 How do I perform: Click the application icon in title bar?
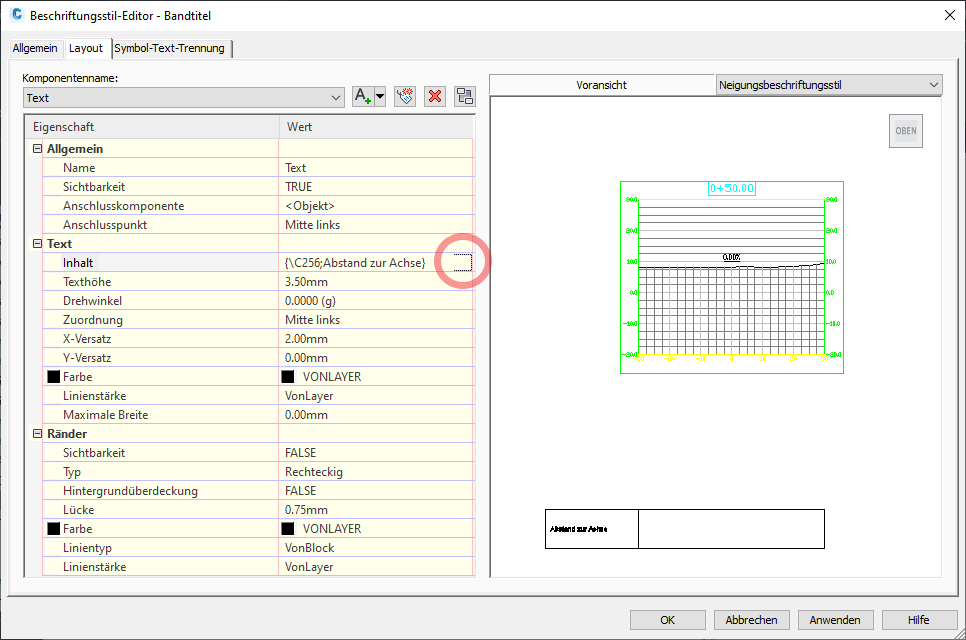coord(15,15)
